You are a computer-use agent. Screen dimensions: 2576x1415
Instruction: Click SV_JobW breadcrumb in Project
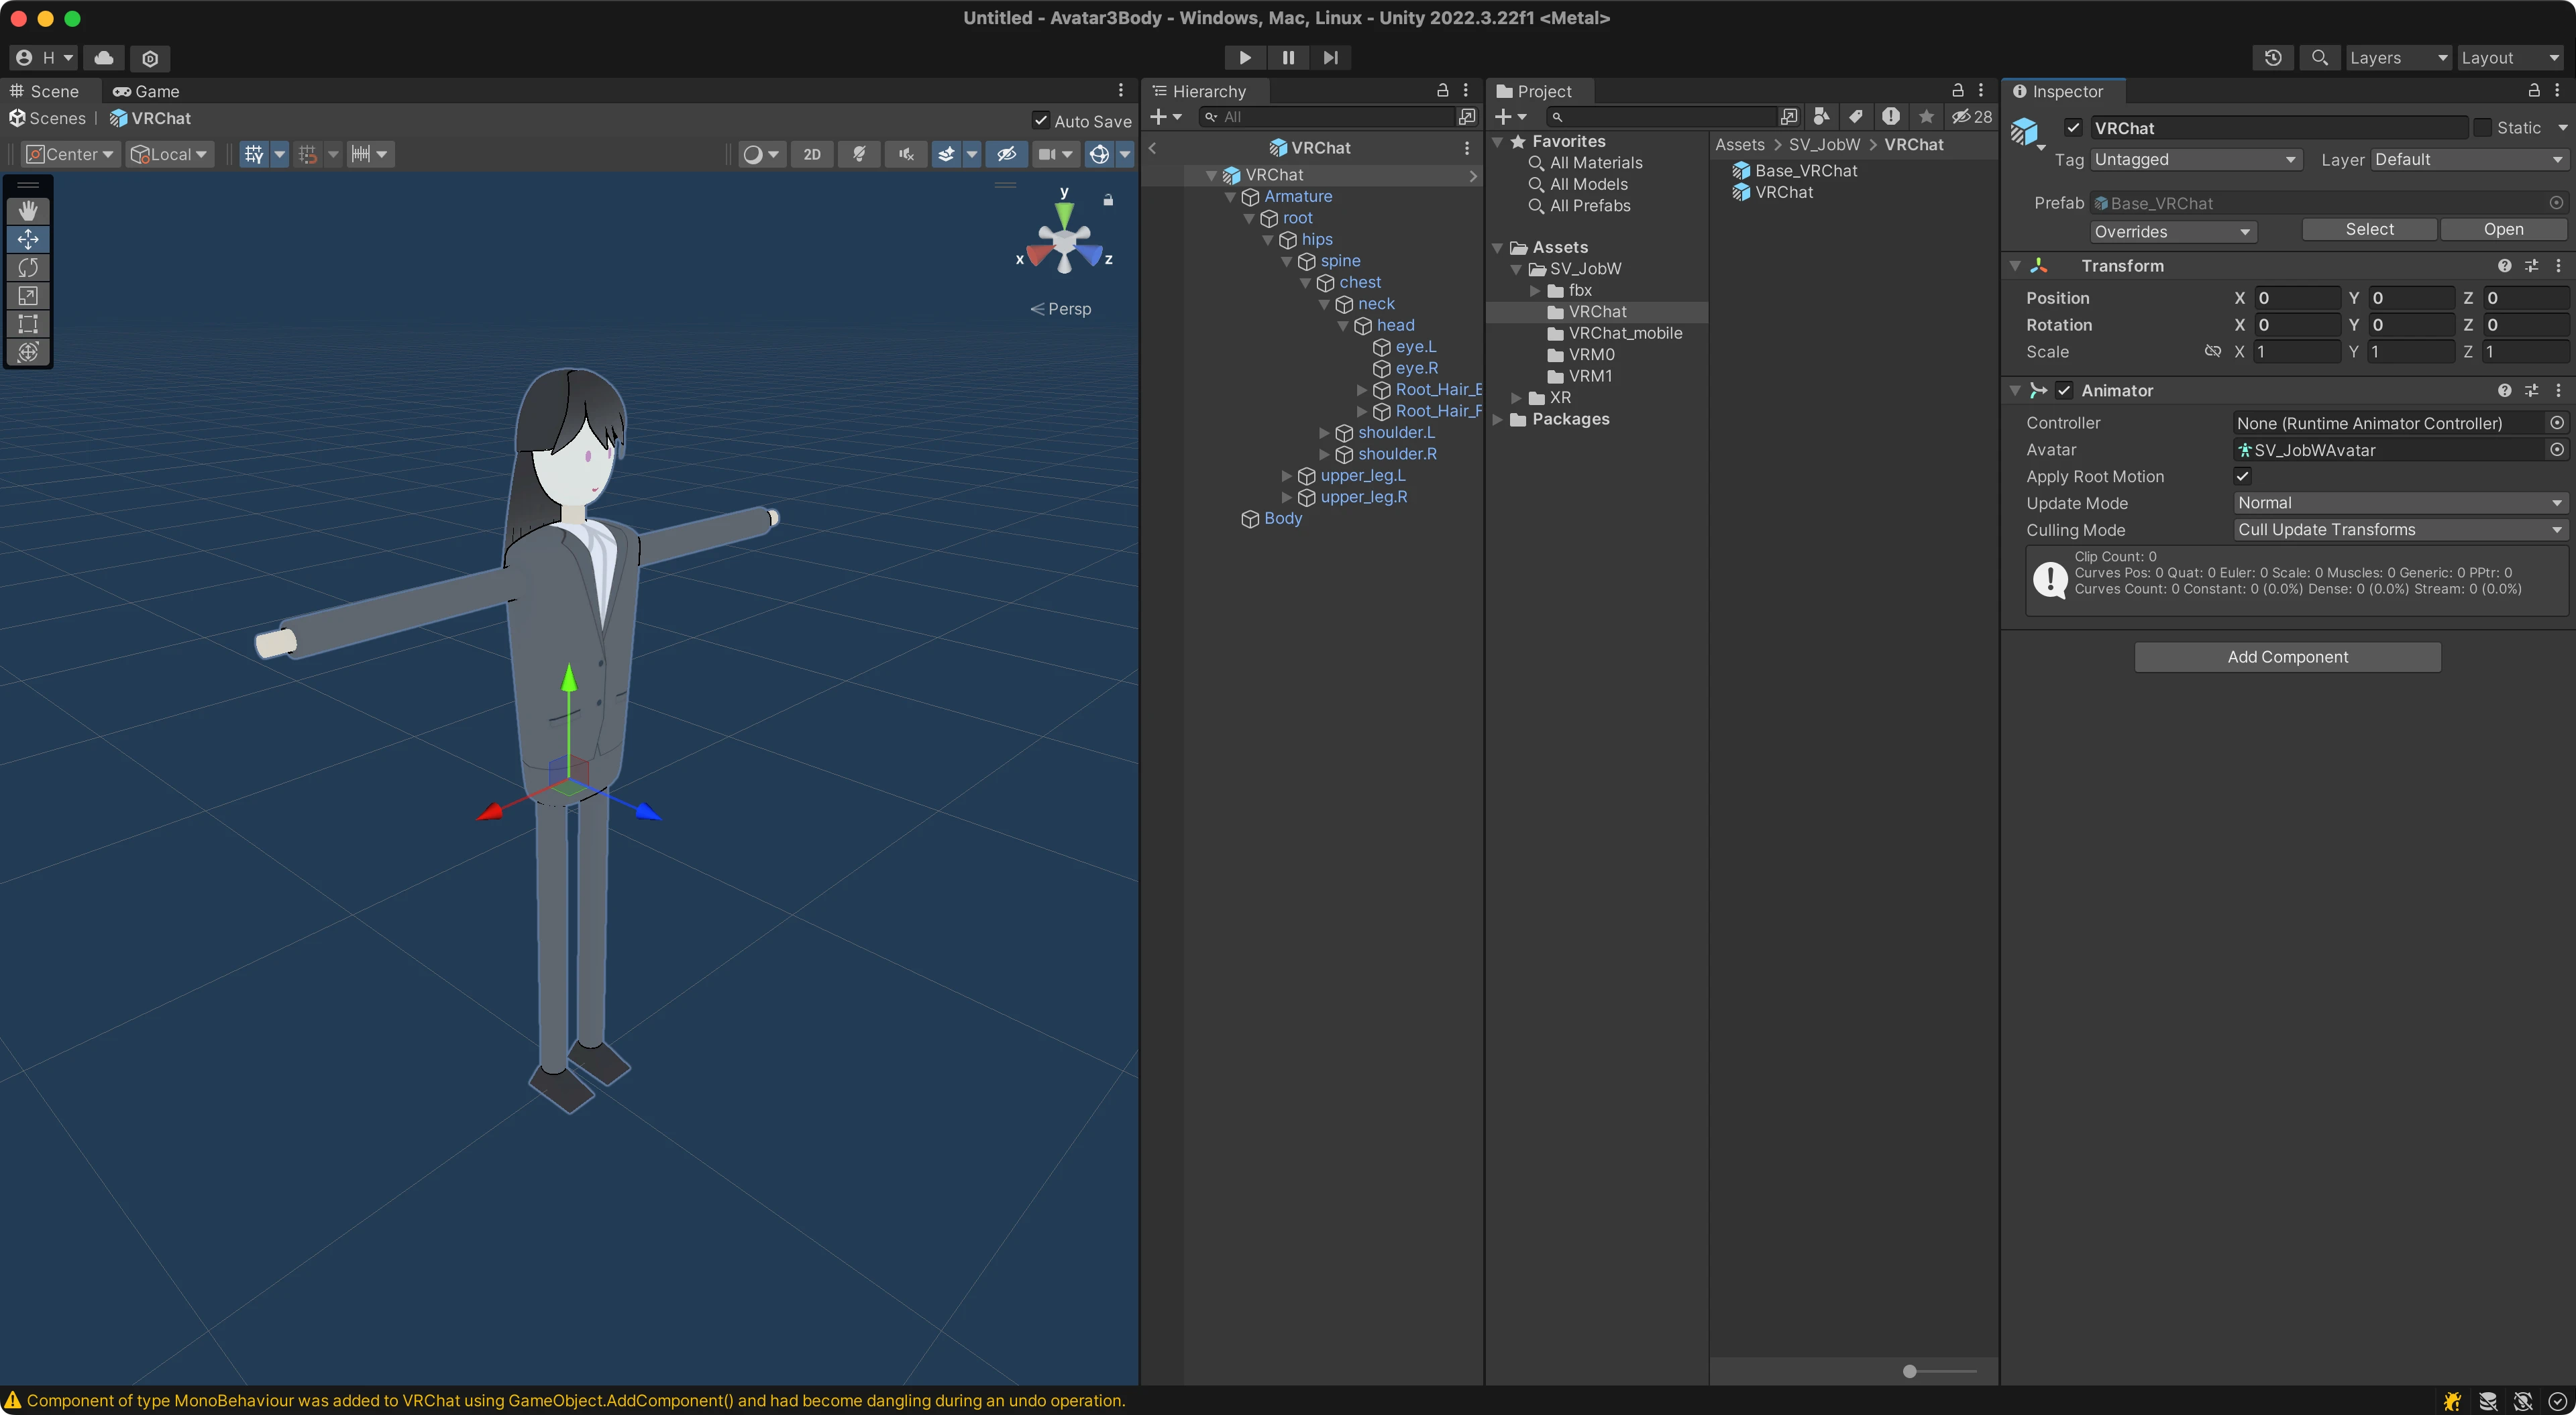1824,145
